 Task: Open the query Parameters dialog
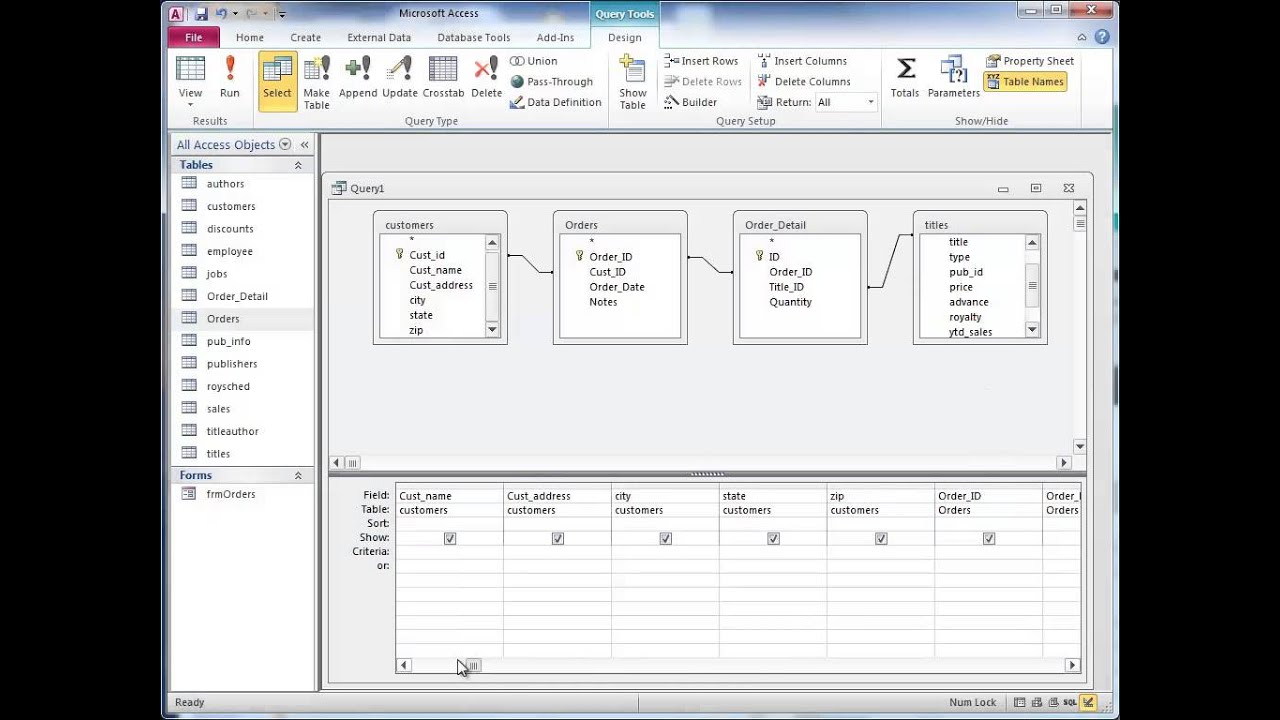[x=953, y=77]
